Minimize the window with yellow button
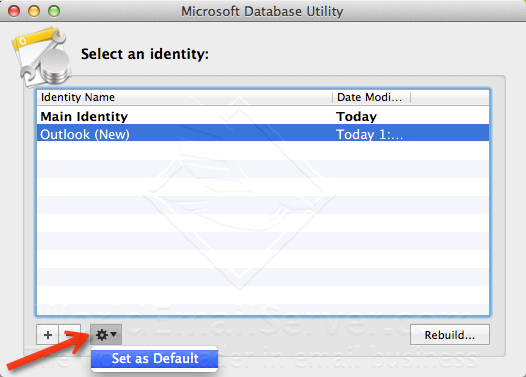Viewport: 526px width, 377px height. point(34,11)
